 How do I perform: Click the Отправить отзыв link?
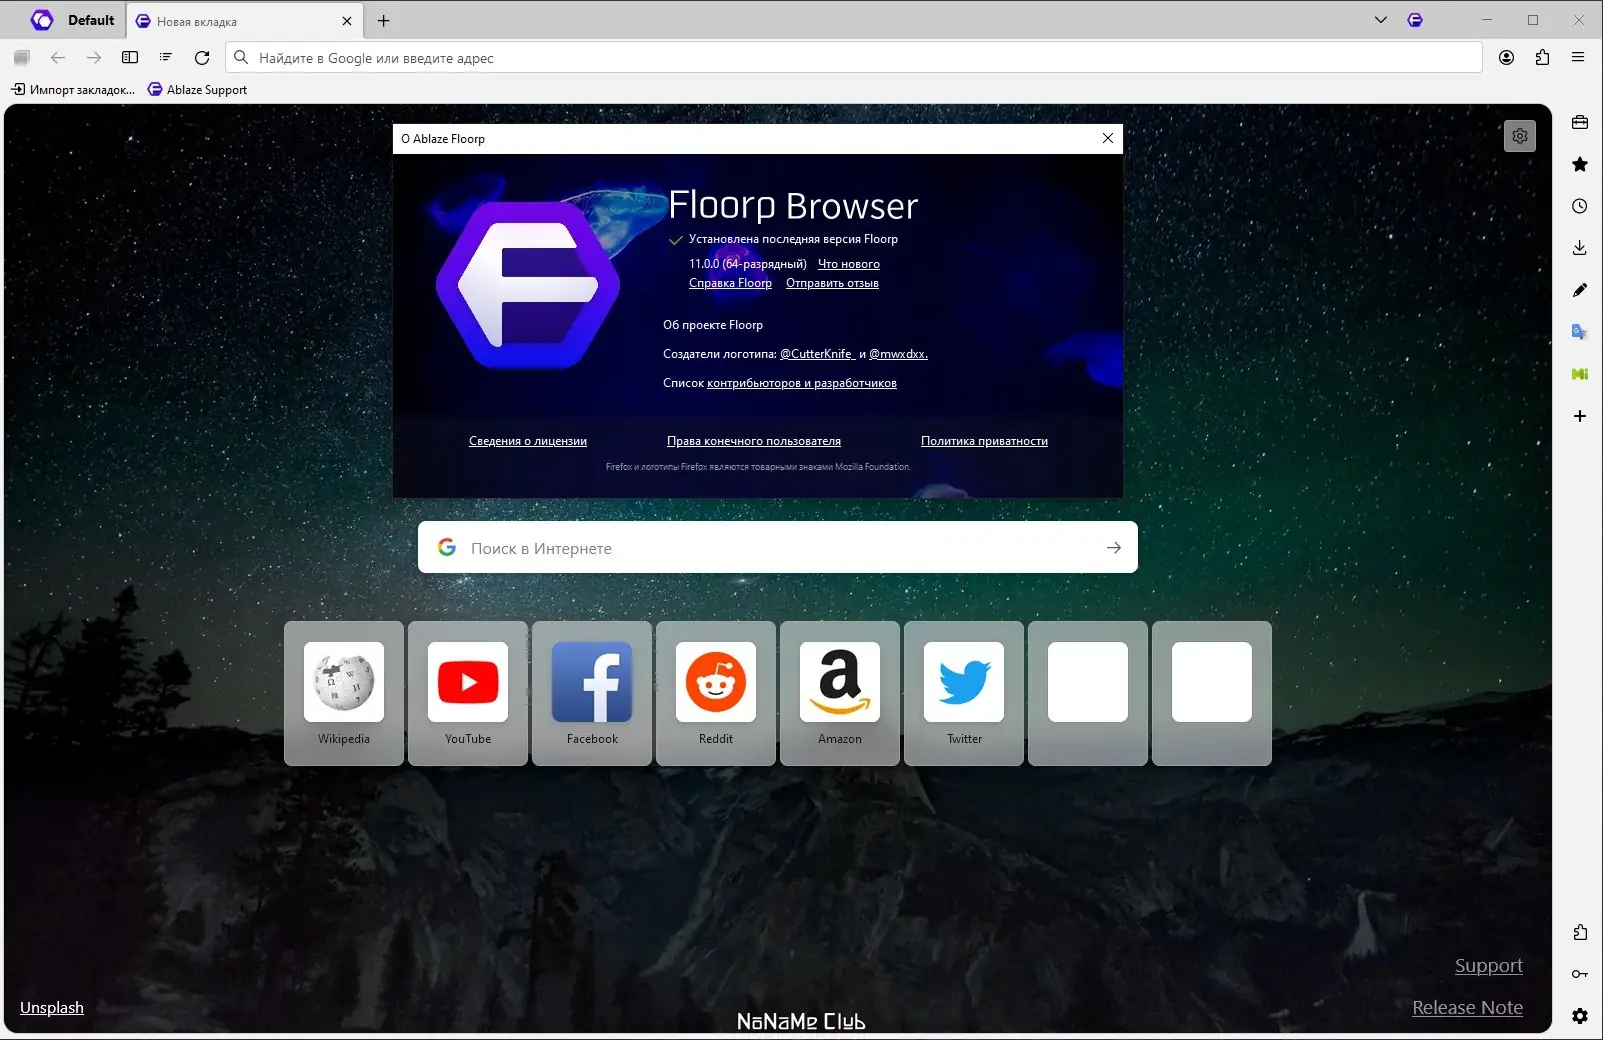[x=832, y=283]
